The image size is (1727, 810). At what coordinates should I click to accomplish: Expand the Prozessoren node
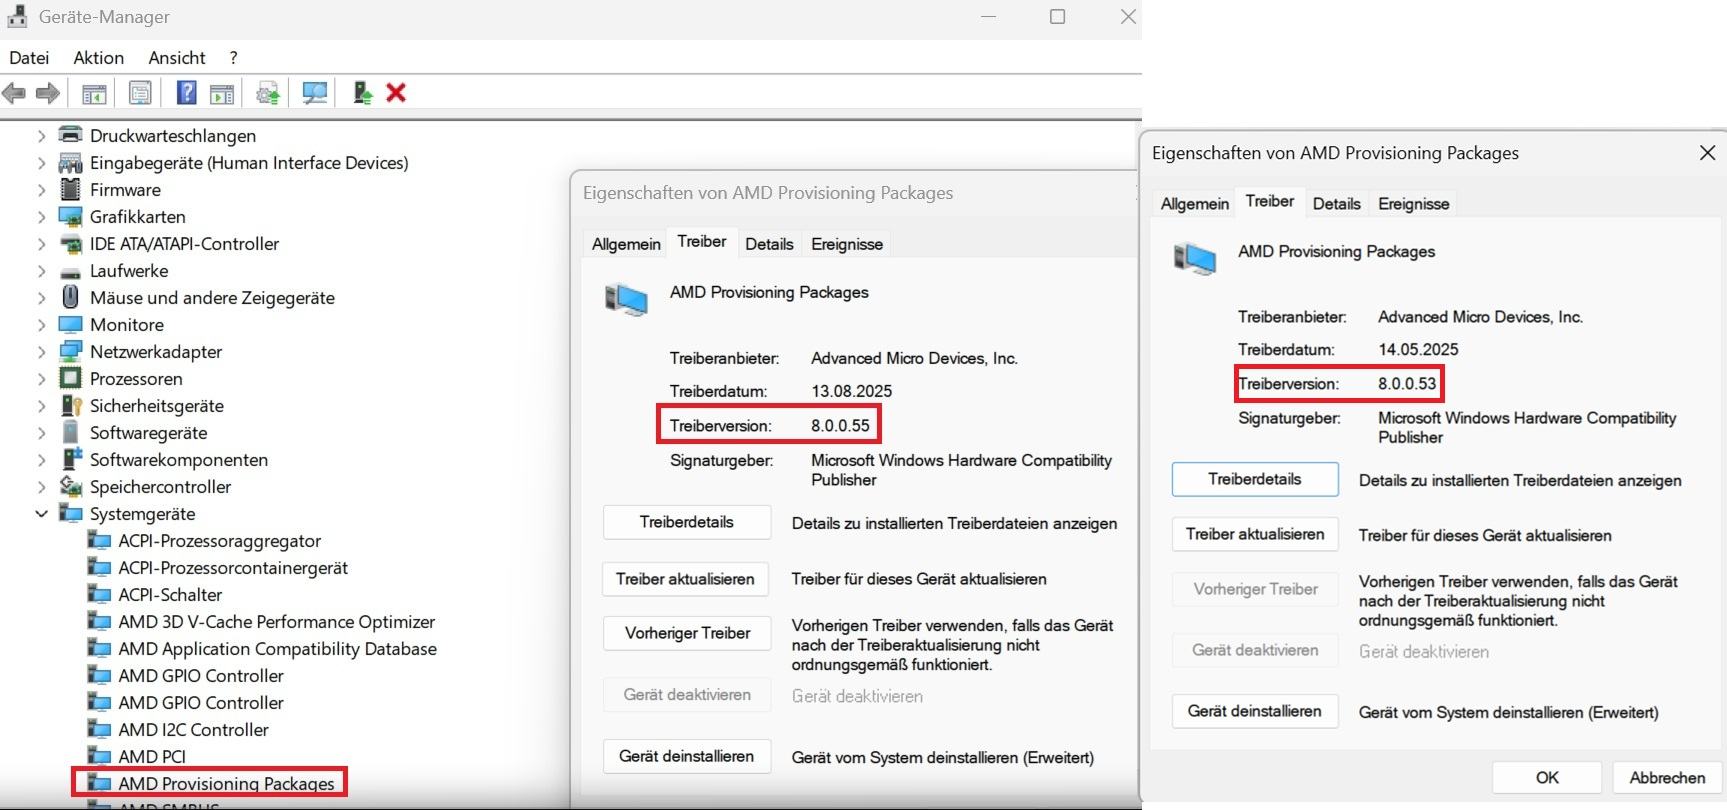point(41,378)
